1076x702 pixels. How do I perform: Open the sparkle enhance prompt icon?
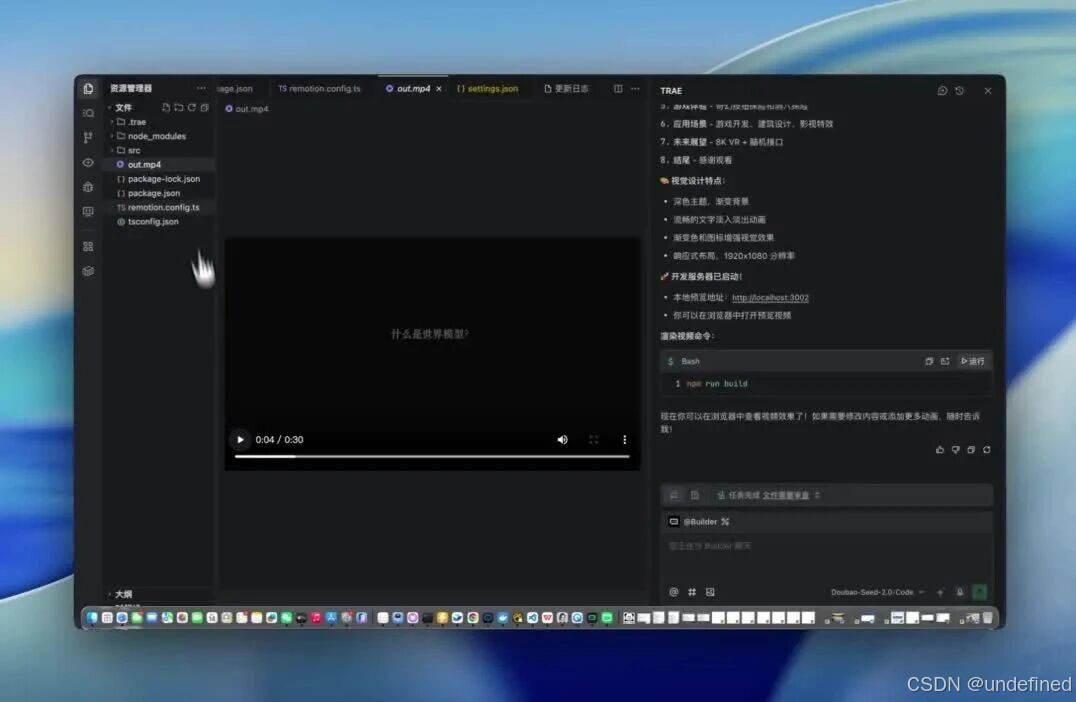(x=940, y=592)
